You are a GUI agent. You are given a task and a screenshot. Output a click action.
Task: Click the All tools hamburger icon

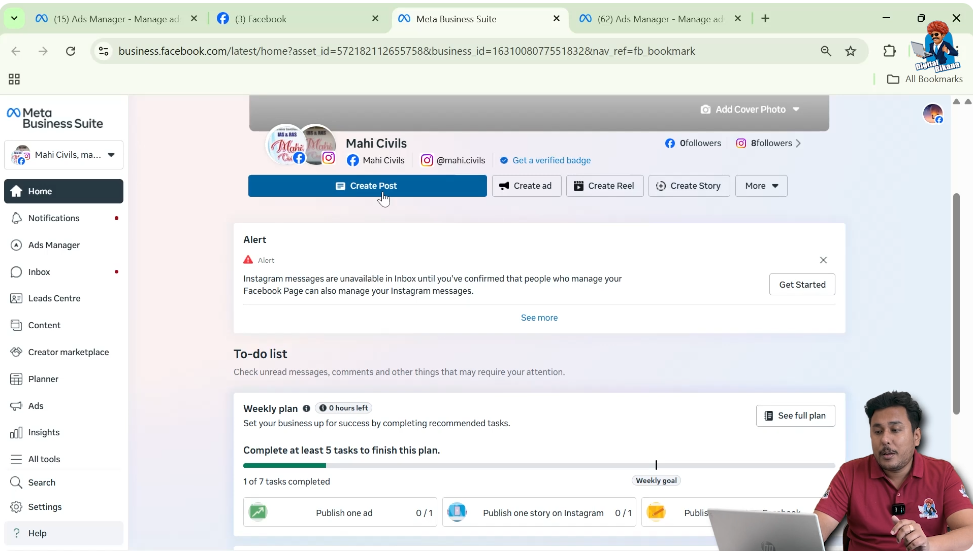point(16,459)
